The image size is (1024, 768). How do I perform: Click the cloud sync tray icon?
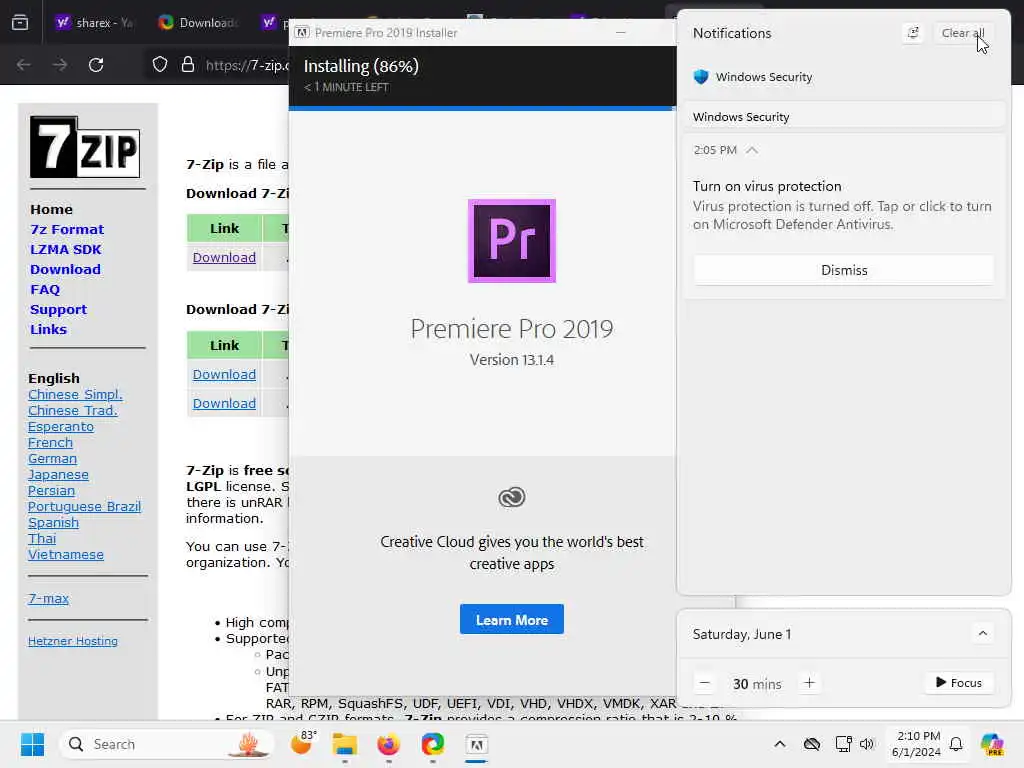tap(812, 744)
